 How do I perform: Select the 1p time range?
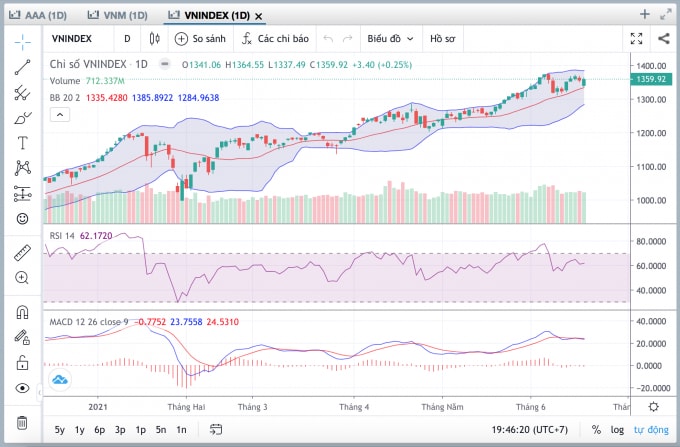141,430
